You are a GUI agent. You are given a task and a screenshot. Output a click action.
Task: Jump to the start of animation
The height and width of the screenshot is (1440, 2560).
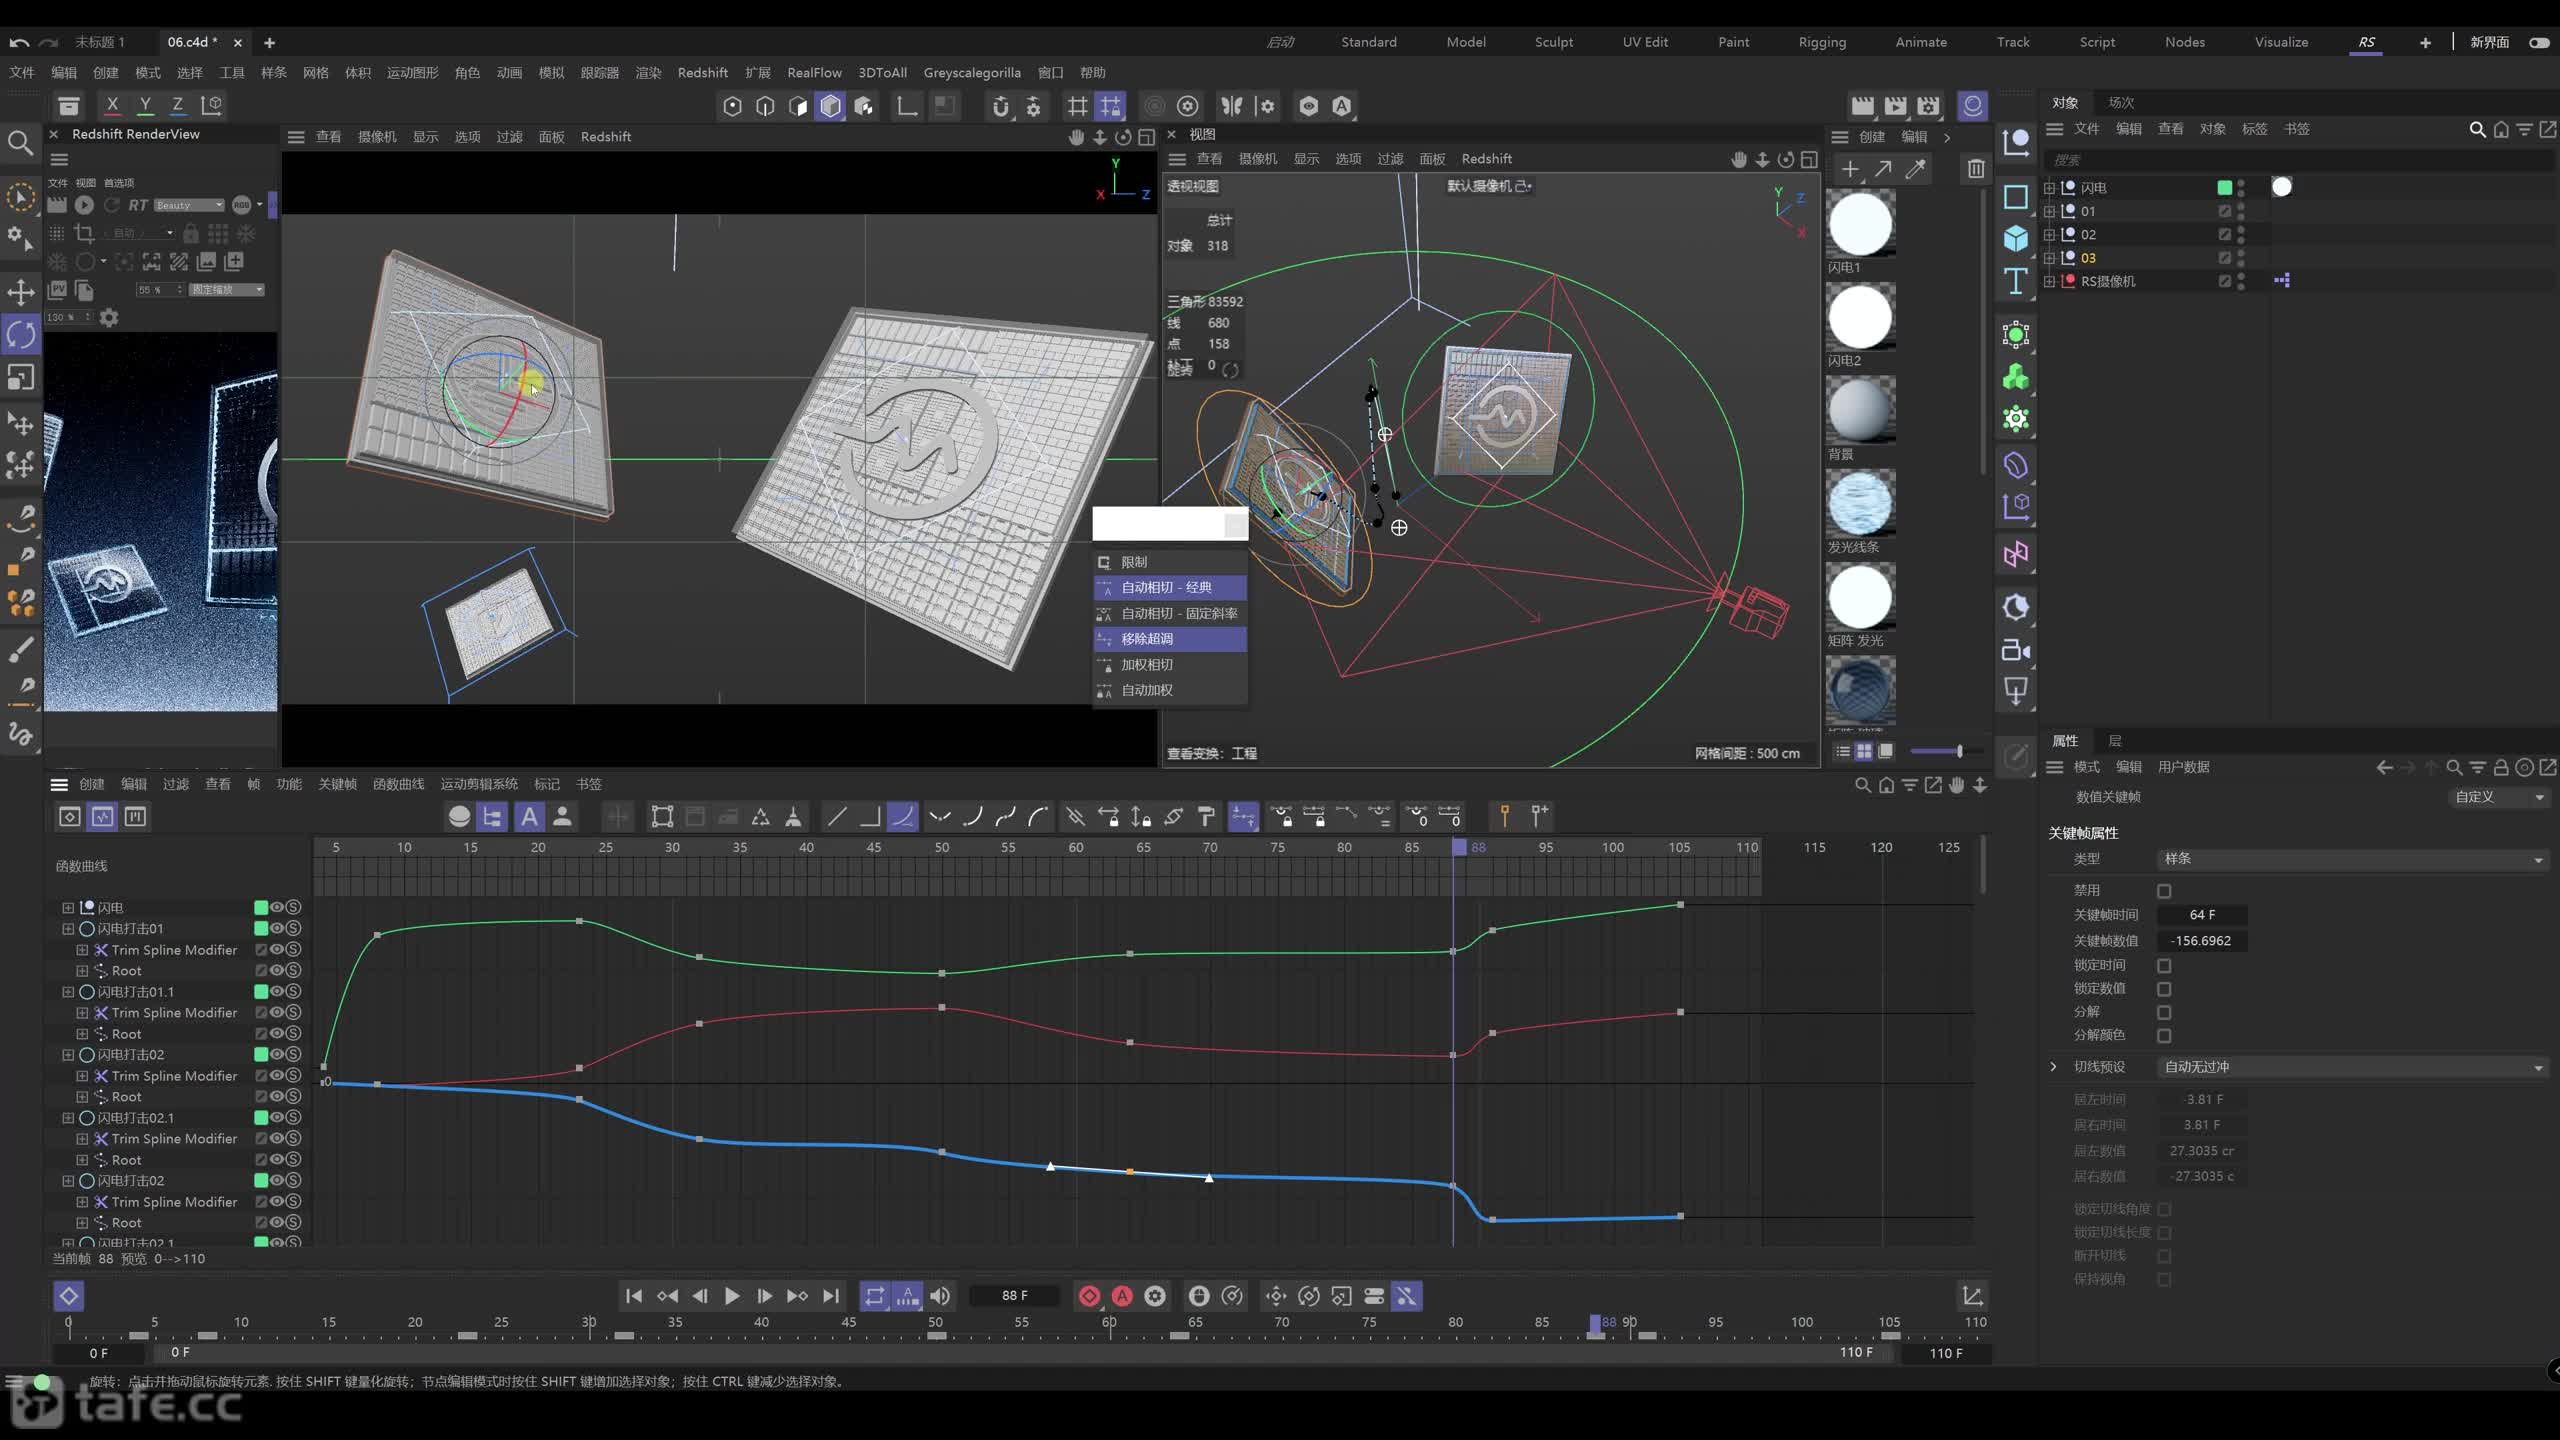tap(634, 1296)
